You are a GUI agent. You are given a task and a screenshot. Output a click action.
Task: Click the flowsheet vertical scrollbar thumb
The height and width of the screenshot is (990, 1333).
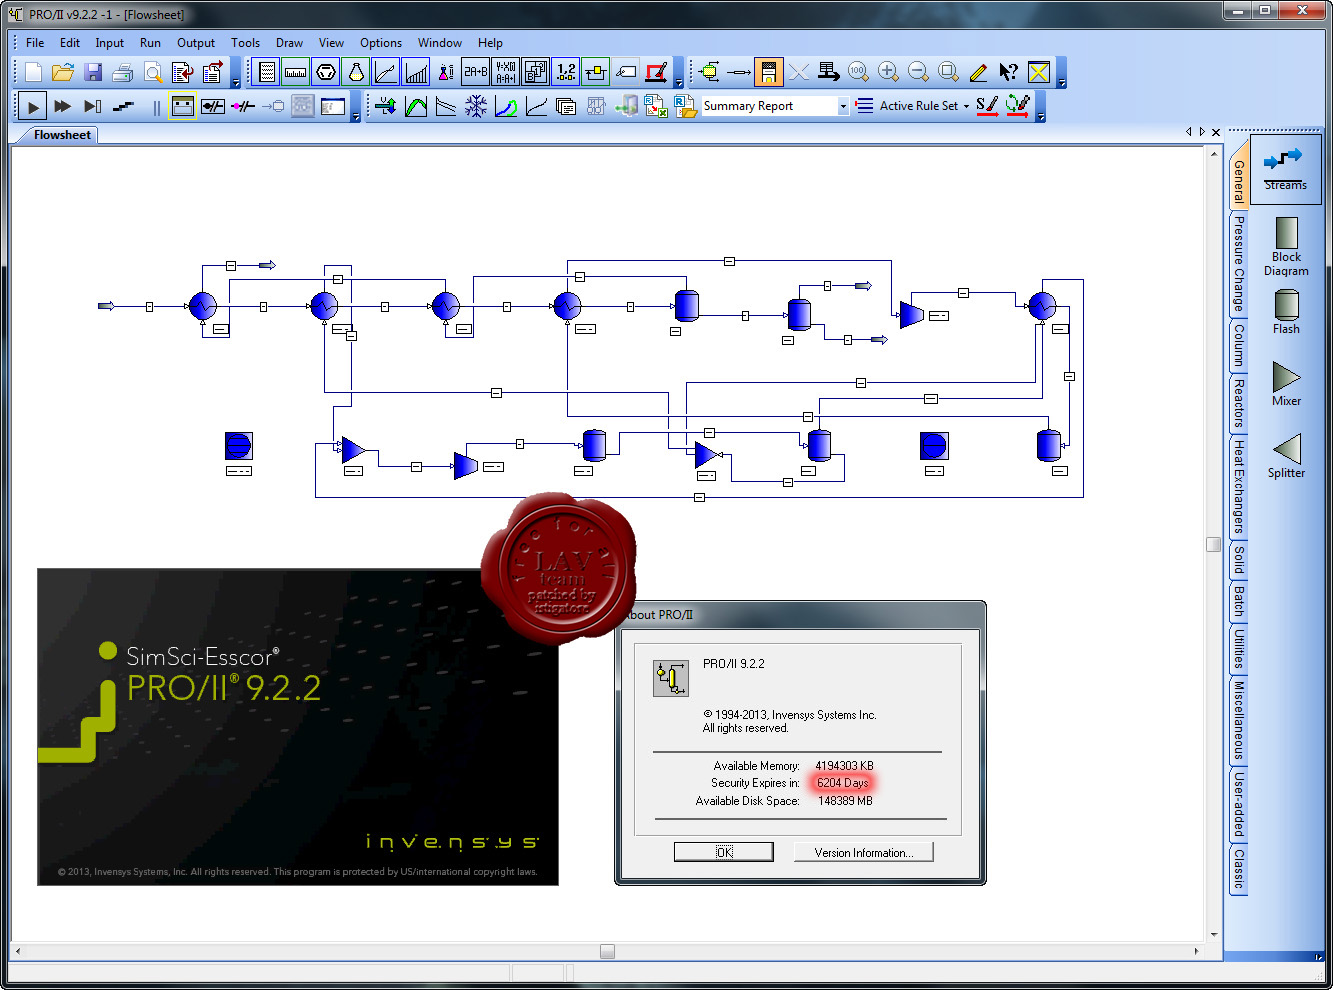1214,544
